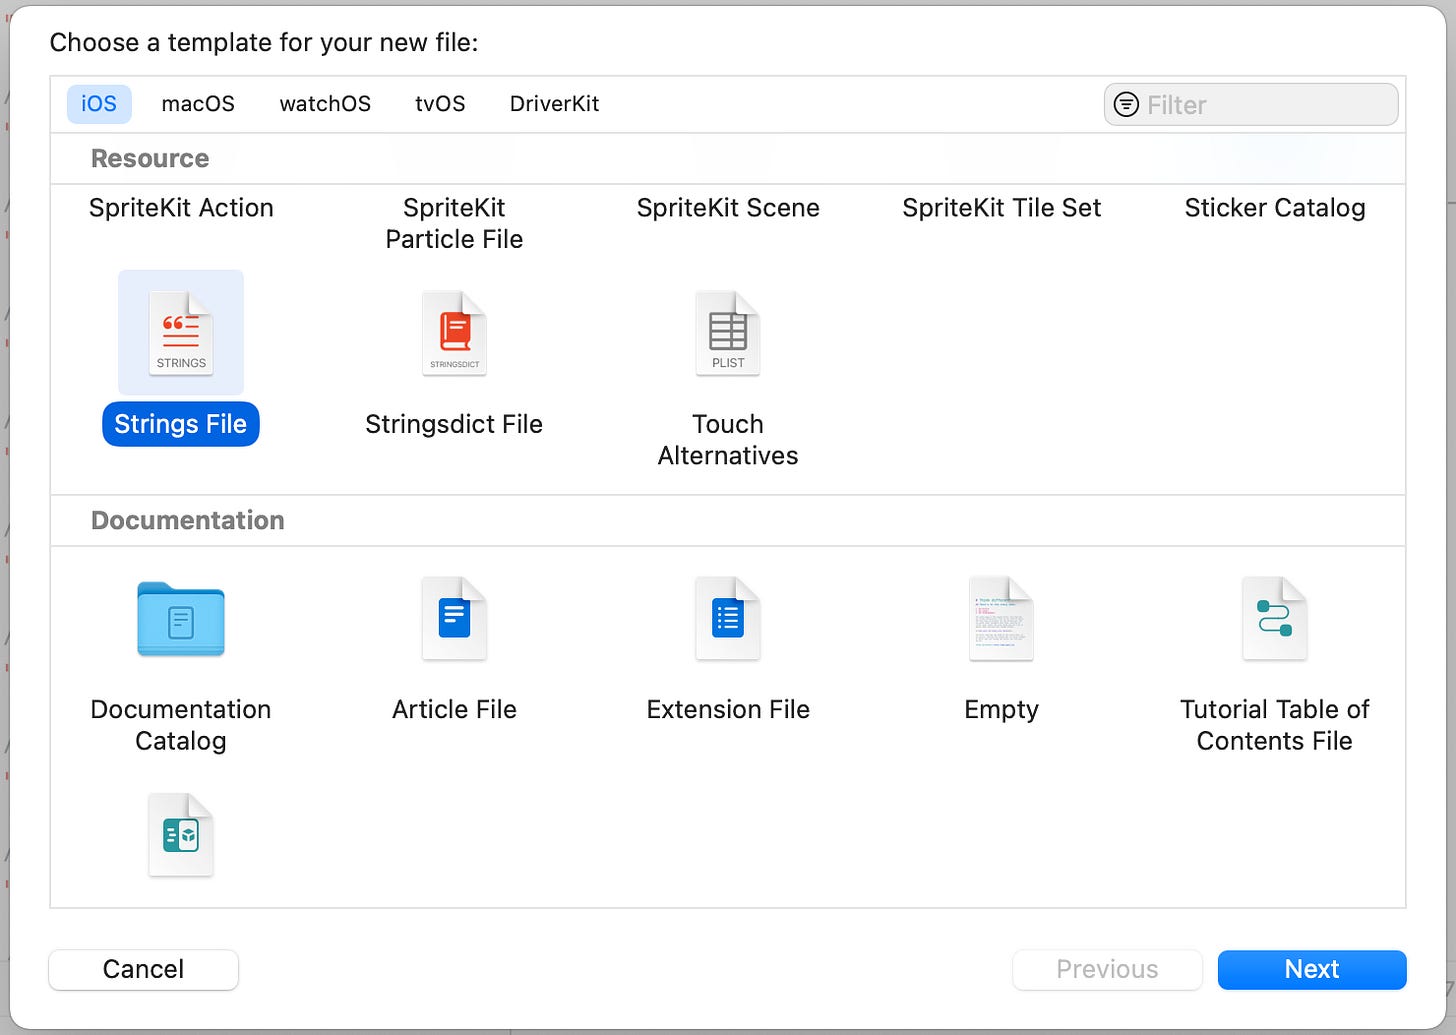
Task: Switch to the iOS platform tab
Action: 99,104
